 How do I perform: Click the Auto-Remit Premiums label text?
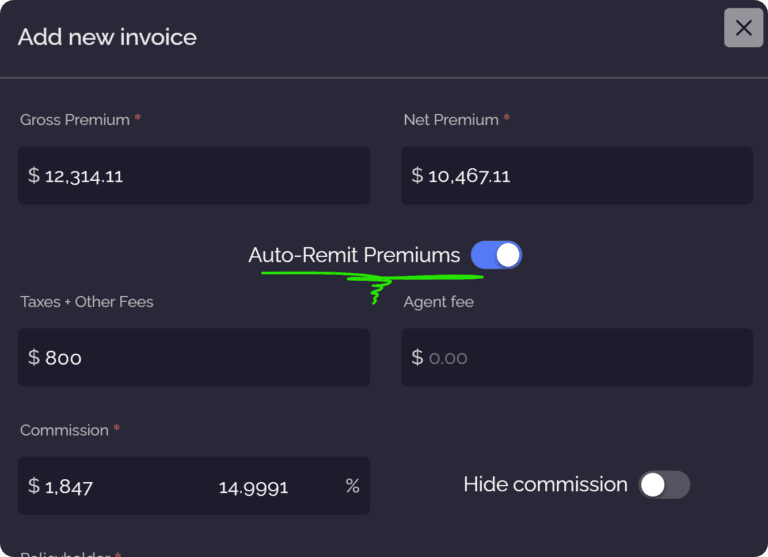coord(354,255)
